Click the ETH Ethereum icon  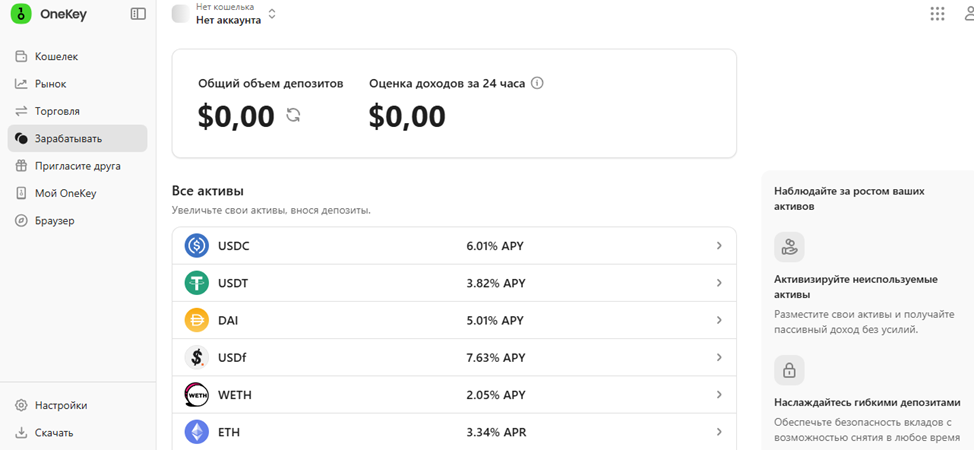197,432
